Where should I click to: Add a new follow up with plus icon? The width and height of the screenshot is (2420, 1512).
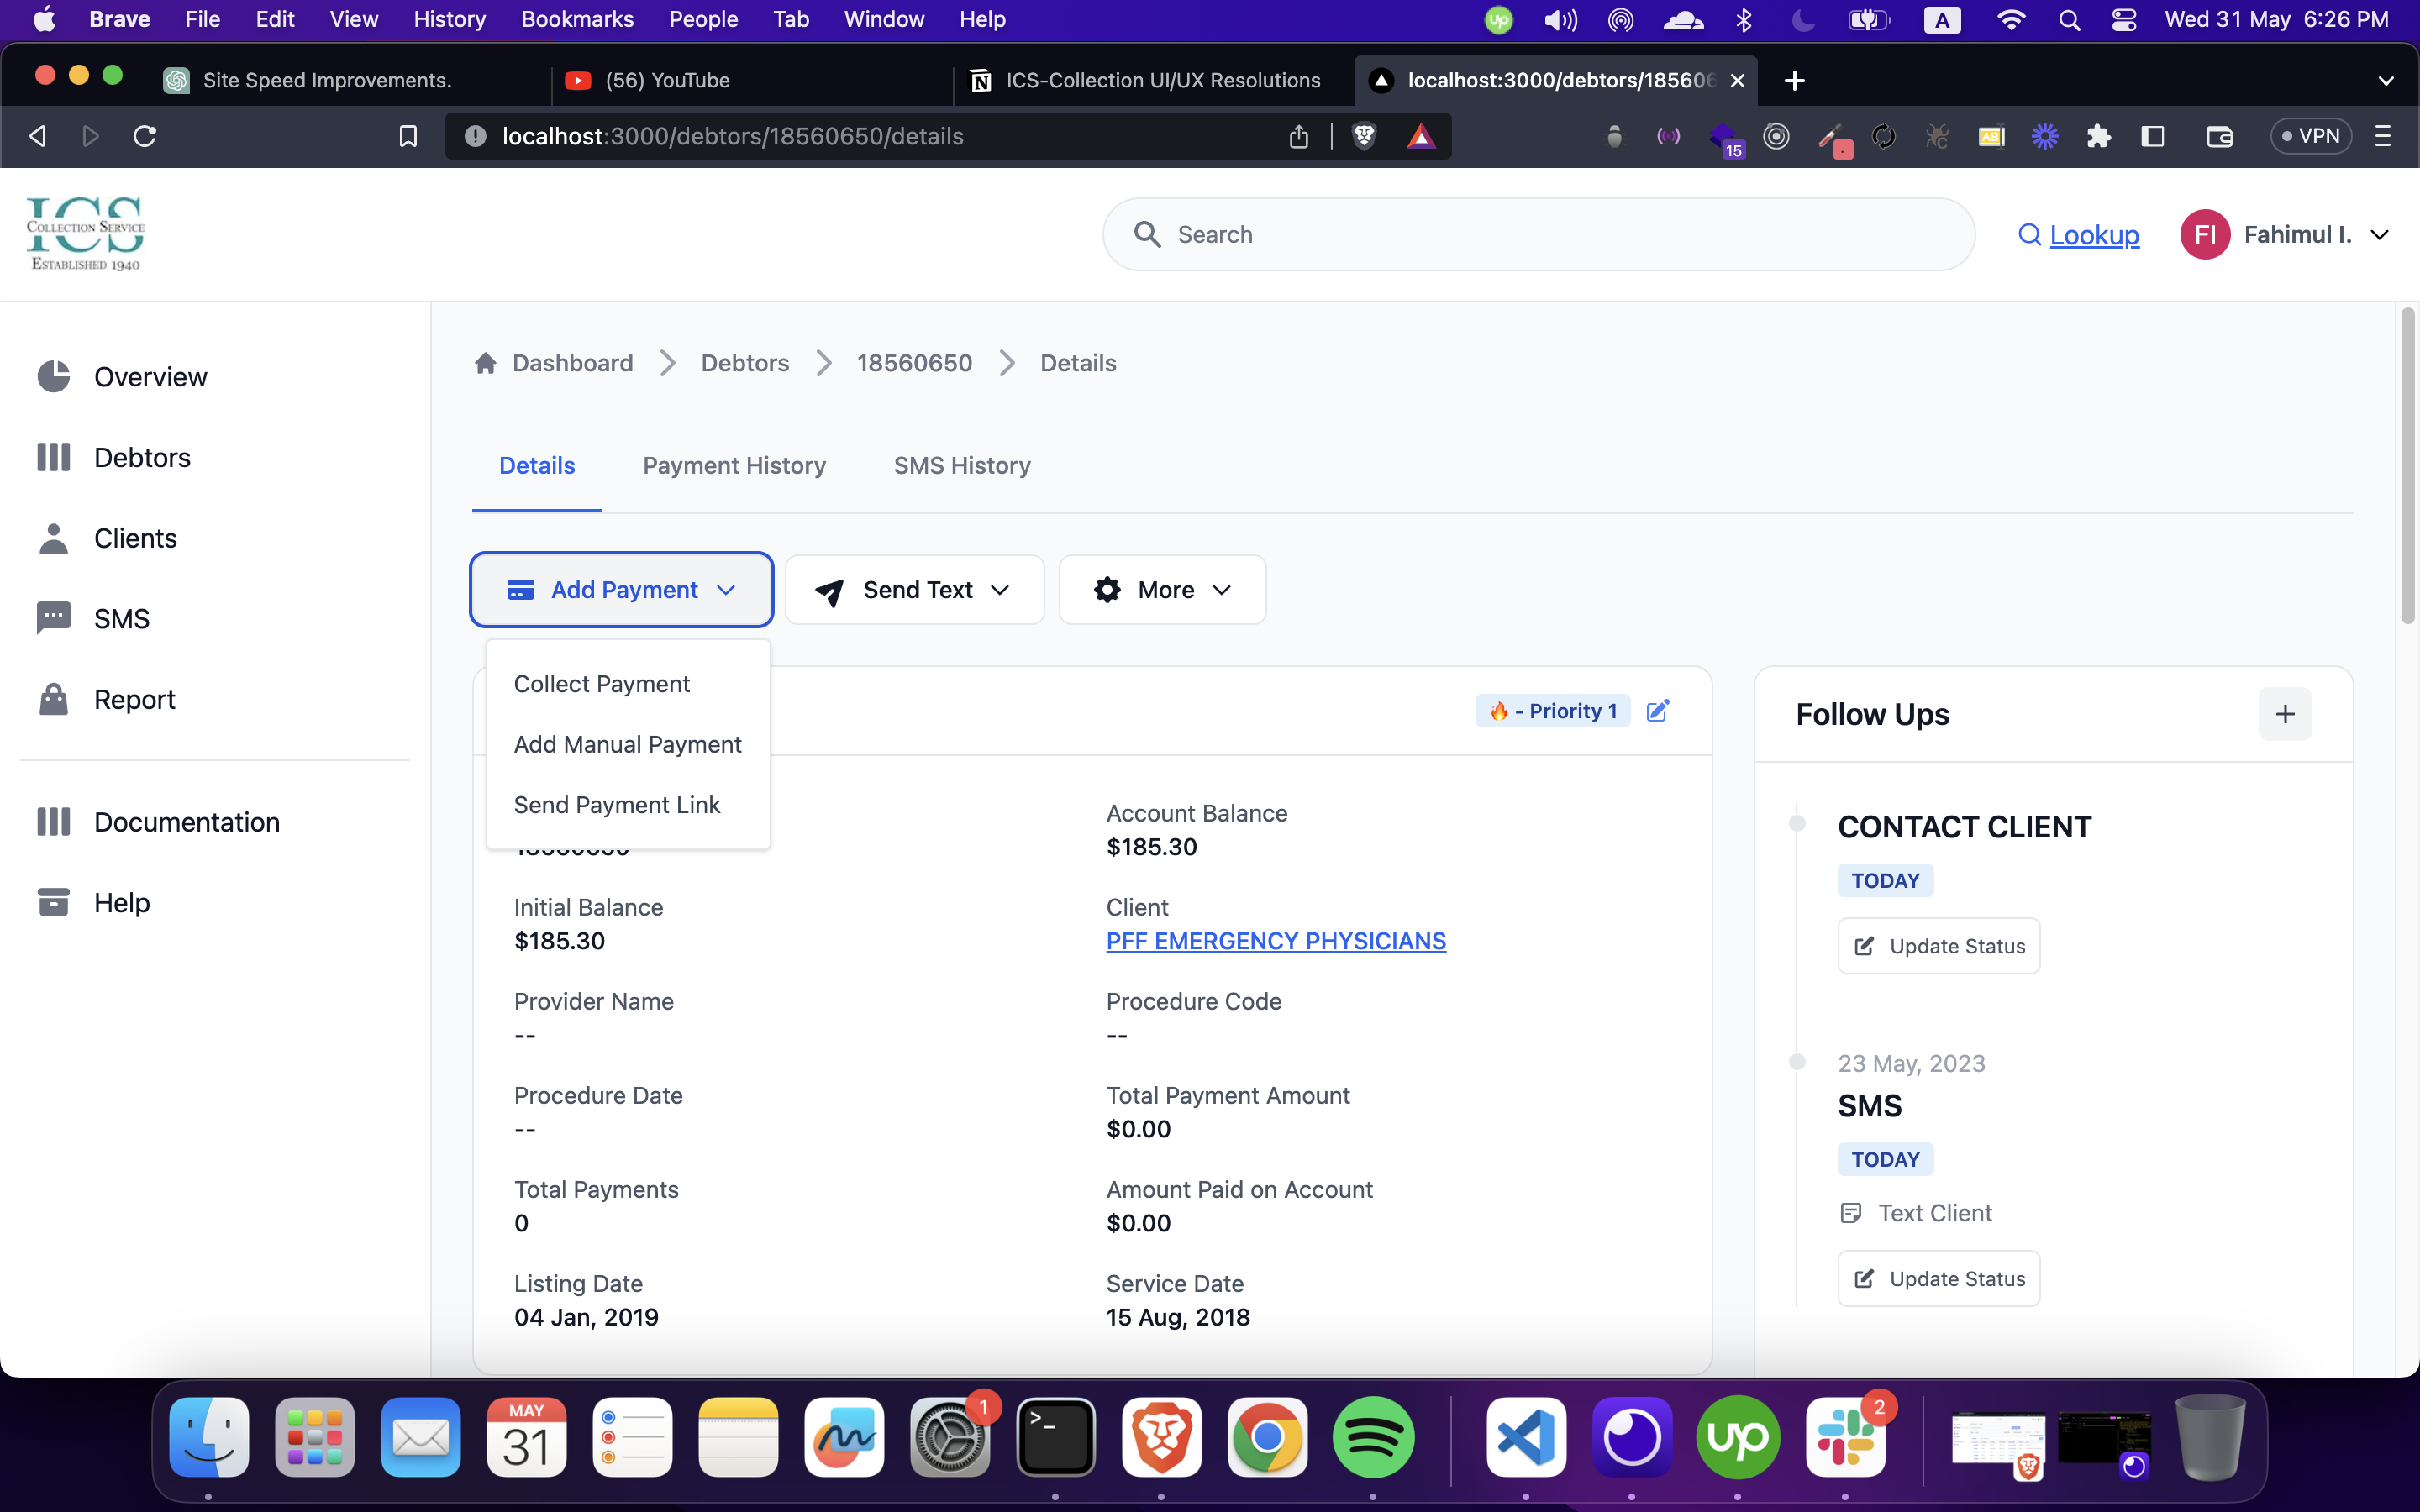2284,714
